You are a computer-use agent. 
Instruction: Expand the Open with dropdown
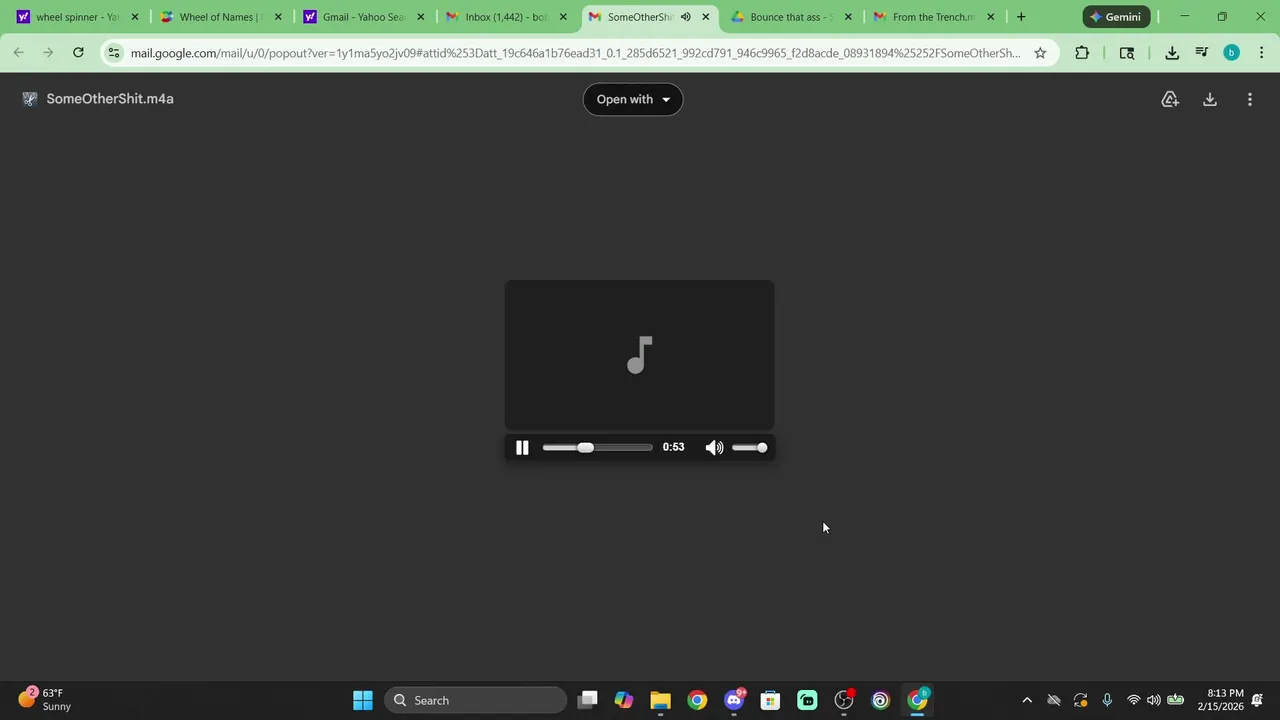[x=633, y=99]
